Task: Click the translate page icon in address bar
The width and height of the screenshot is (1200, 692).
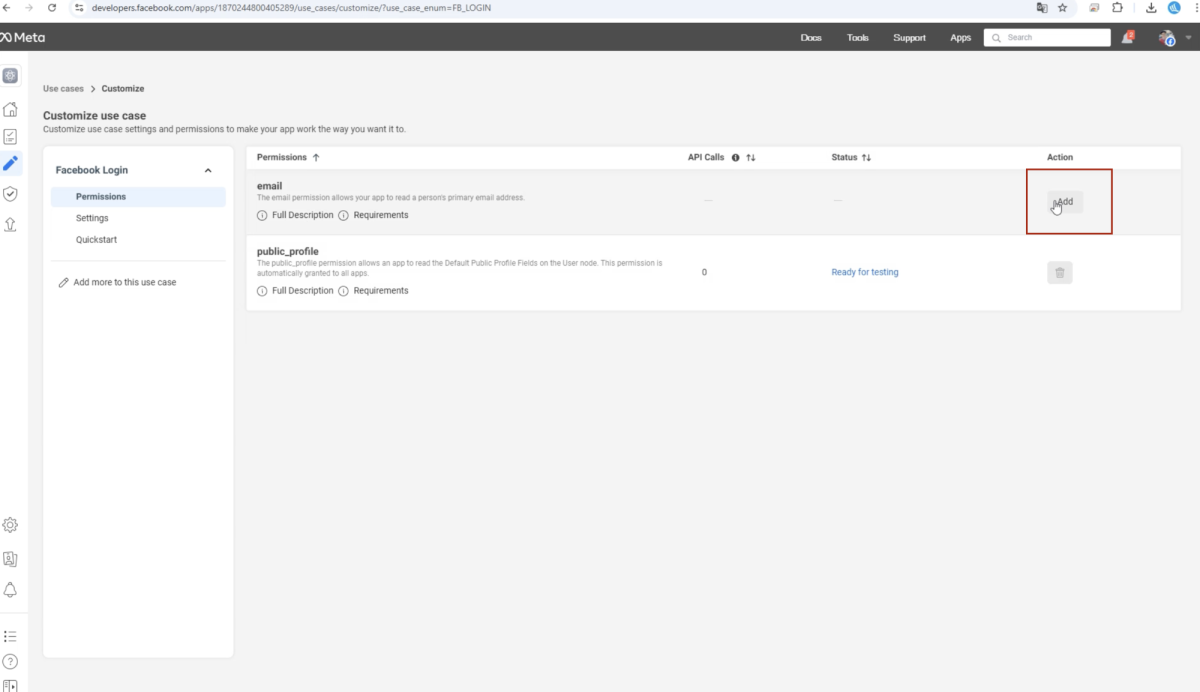Action: 1041,7
